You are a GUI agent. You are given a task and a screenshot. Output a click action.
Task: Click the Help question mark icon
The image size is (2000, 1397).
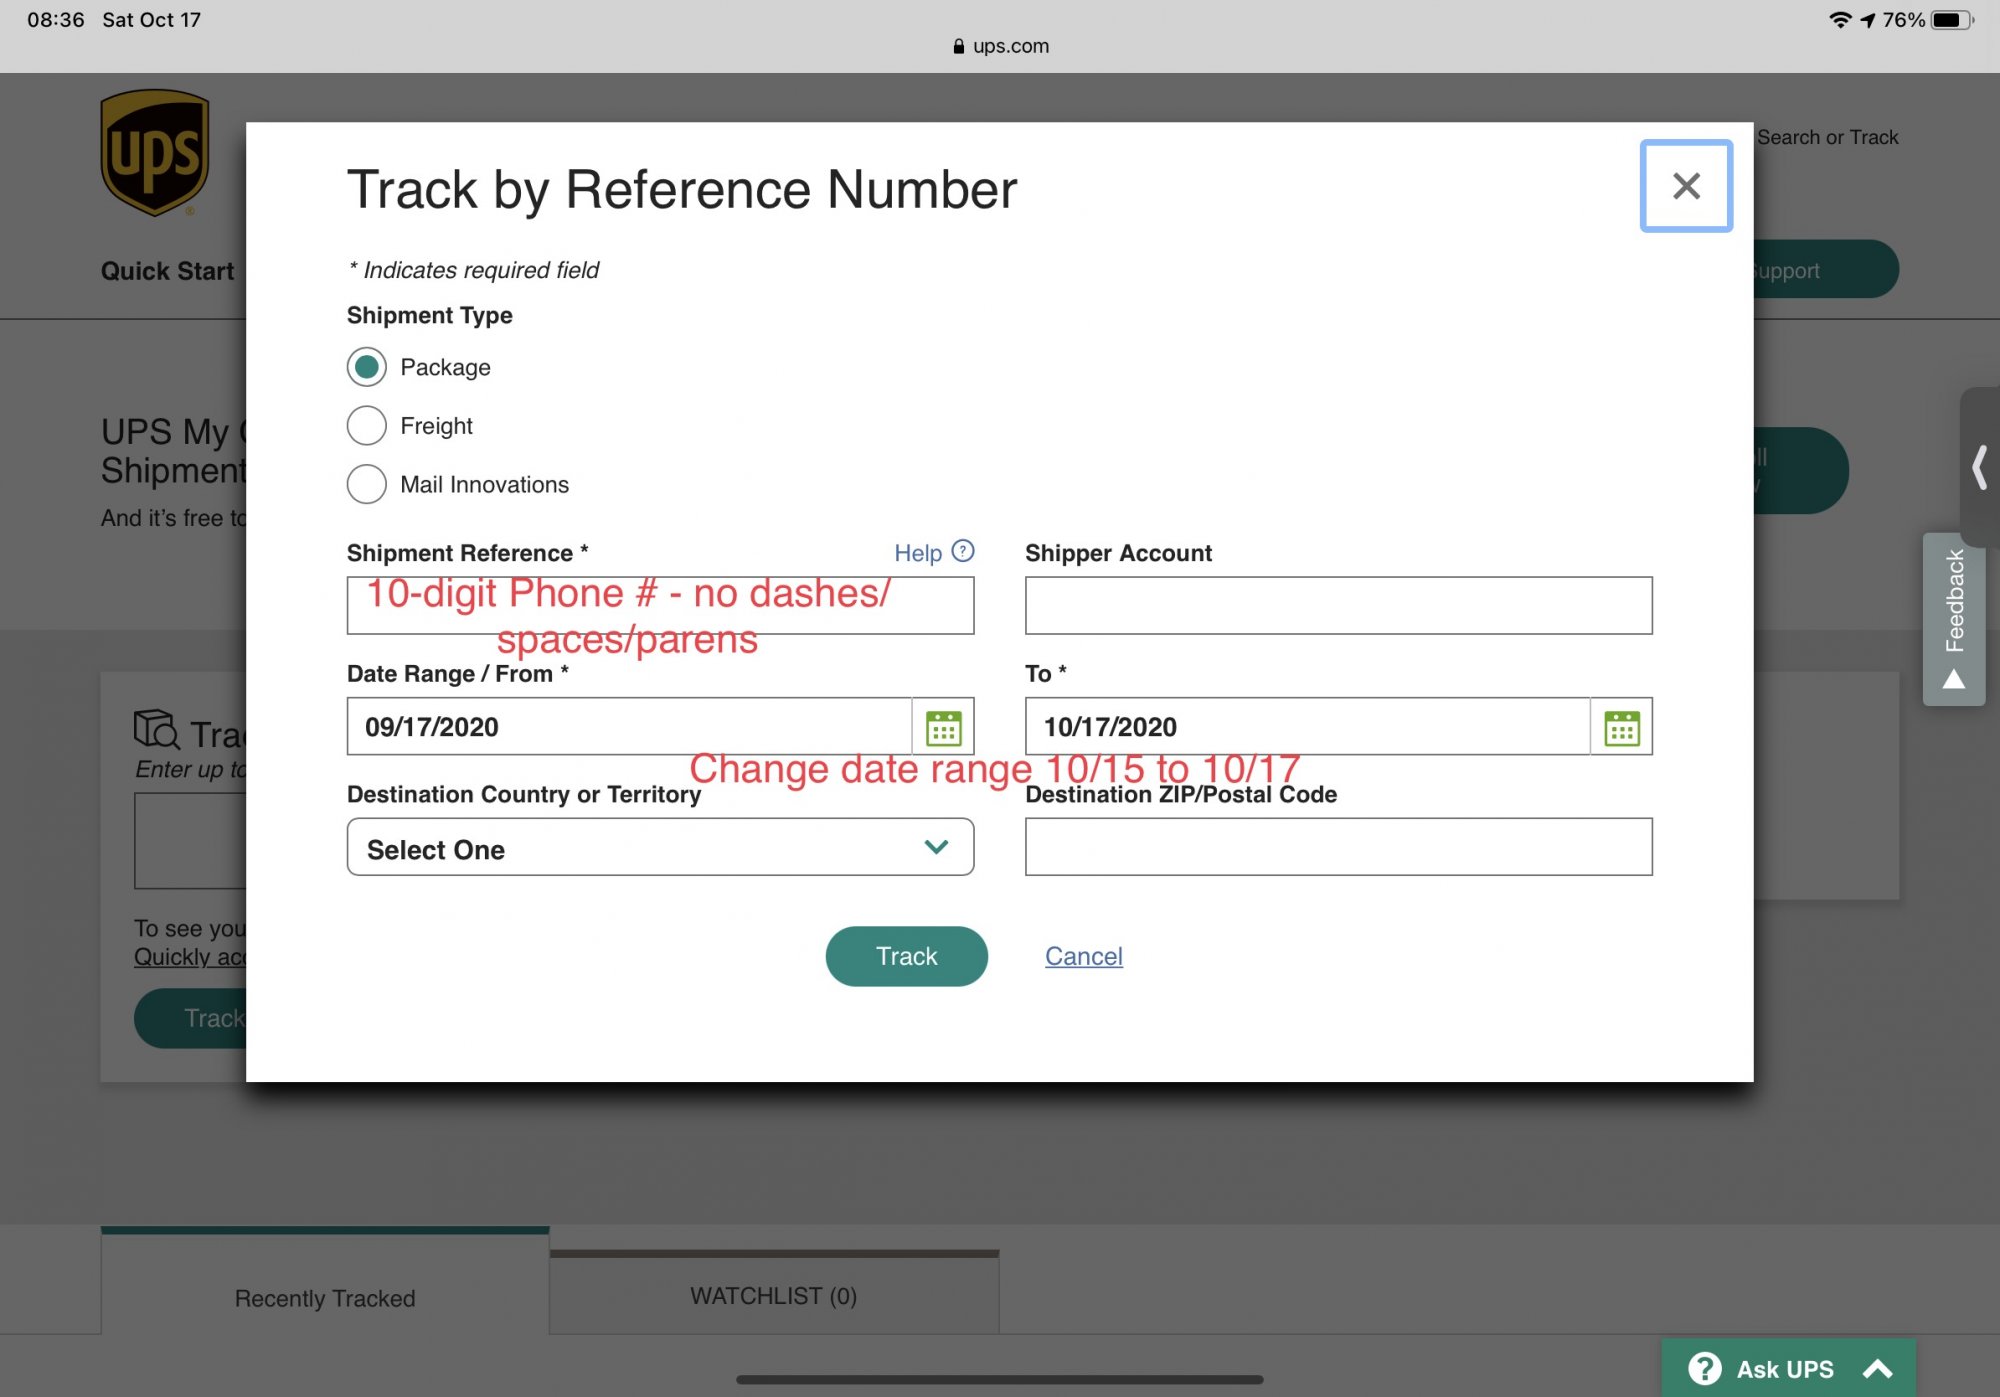963,551
